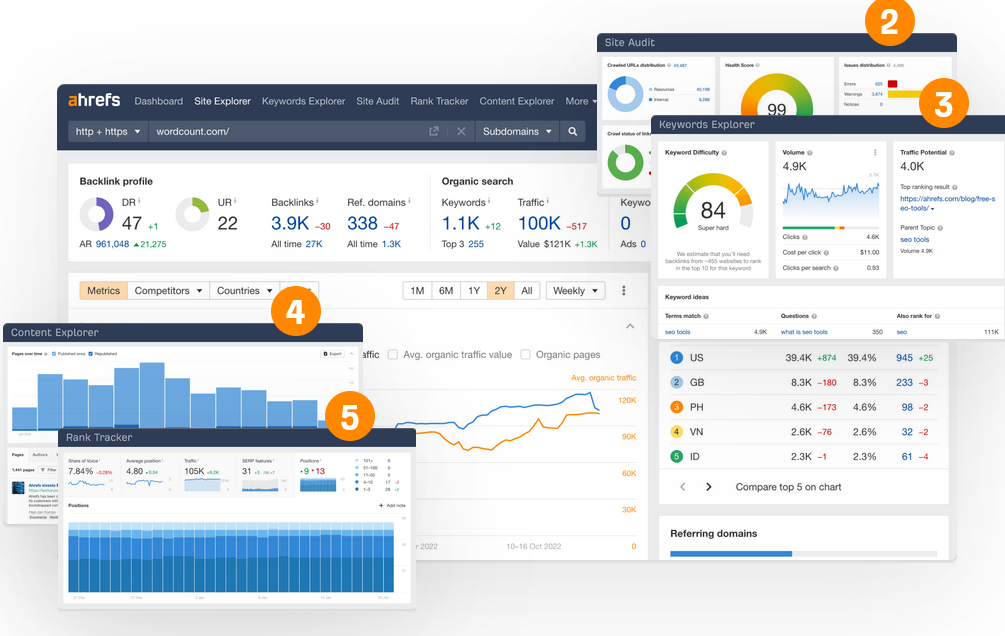Image resolution: width=1005 pixels, height=636 pixels.
Task: Click 'what is seo tools' question link
Action: pos(804,332)
